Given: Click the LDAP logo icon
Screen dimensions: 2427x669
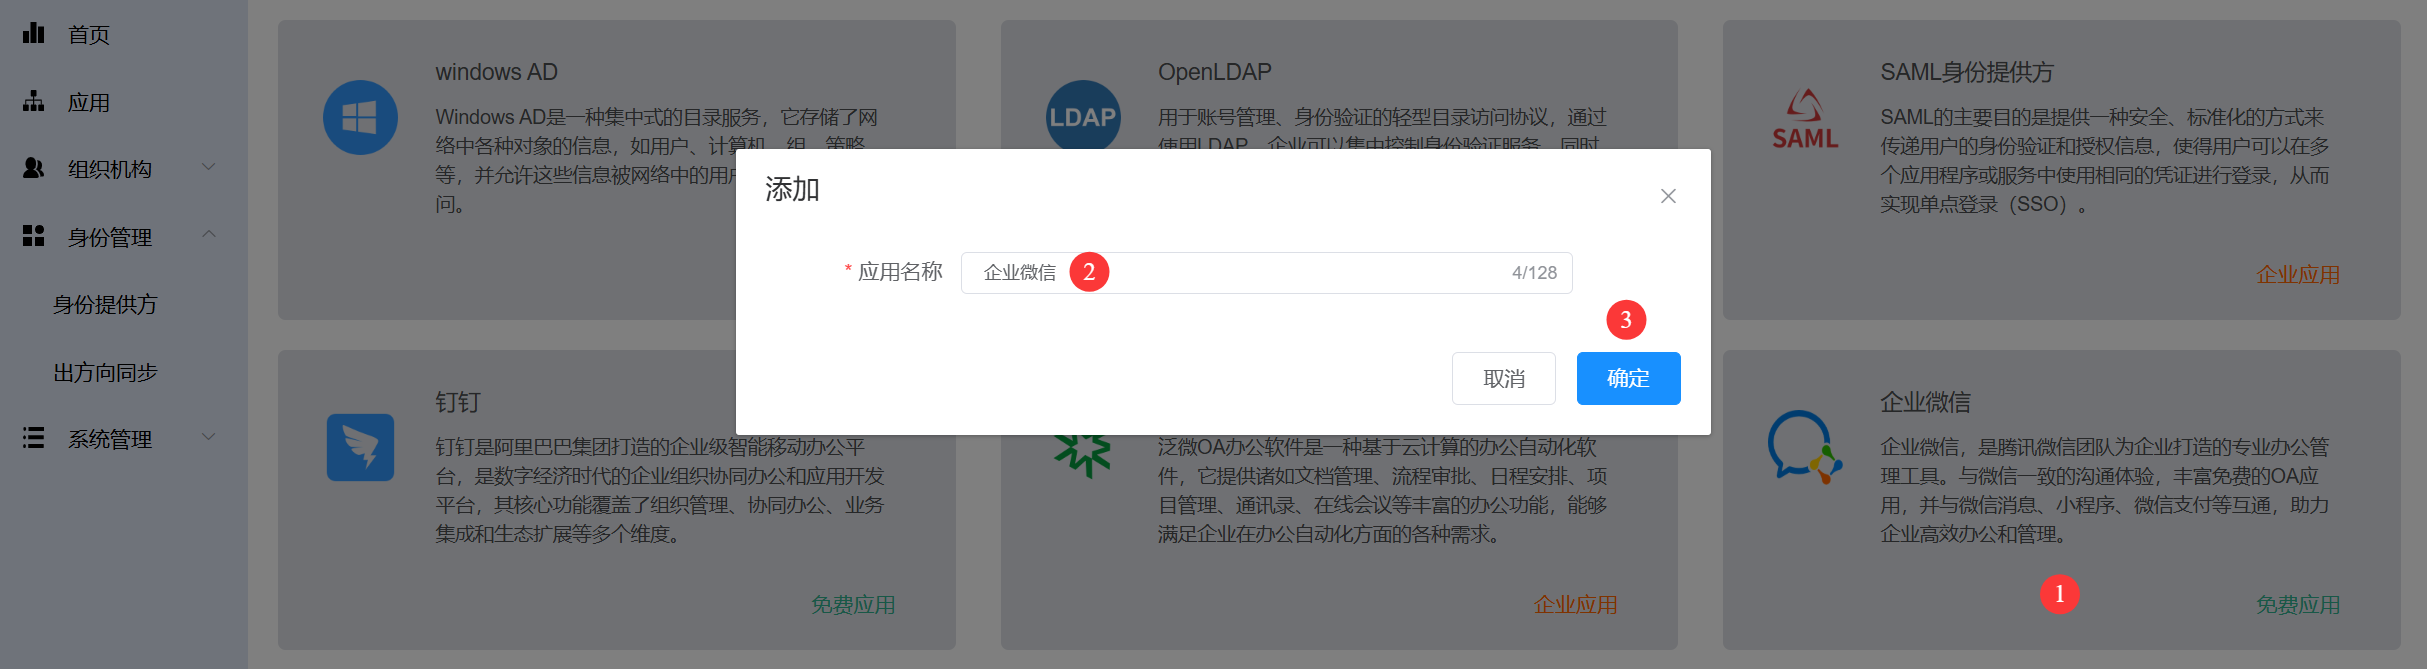Looking at the screenshot, I should (1082, 116).
